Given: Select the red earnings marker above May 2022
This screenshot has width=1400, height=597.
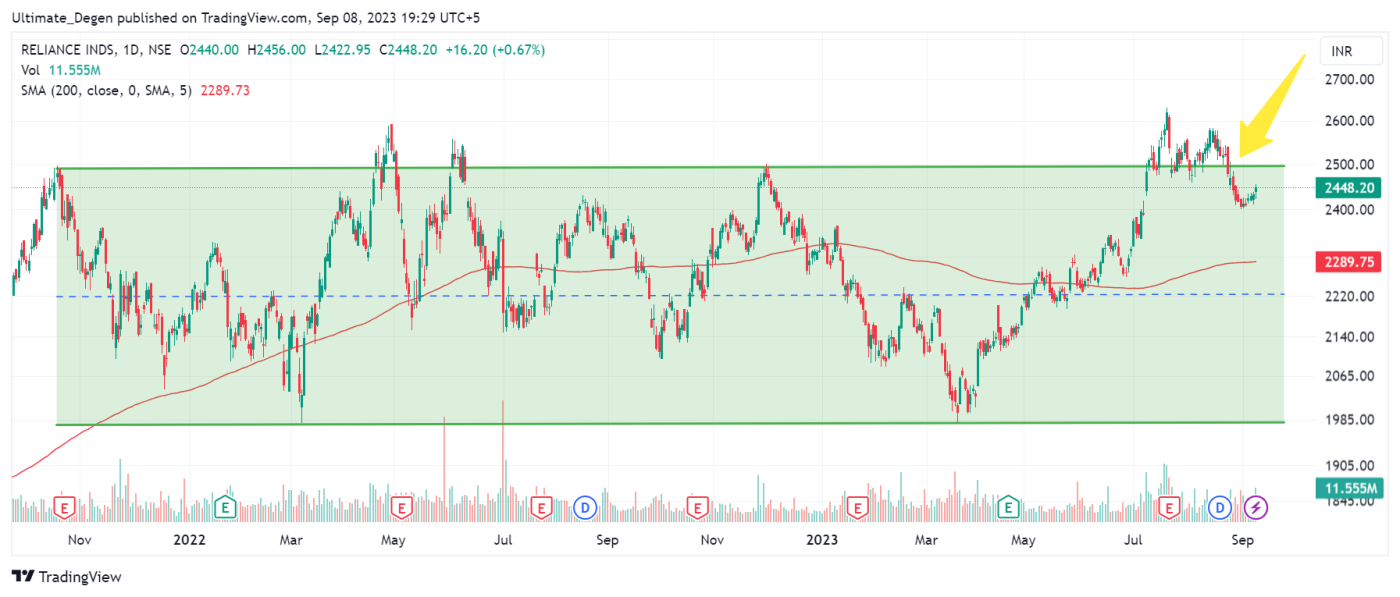Looking at the screenshot, I should pyautogui.click(x=402, y=508).
